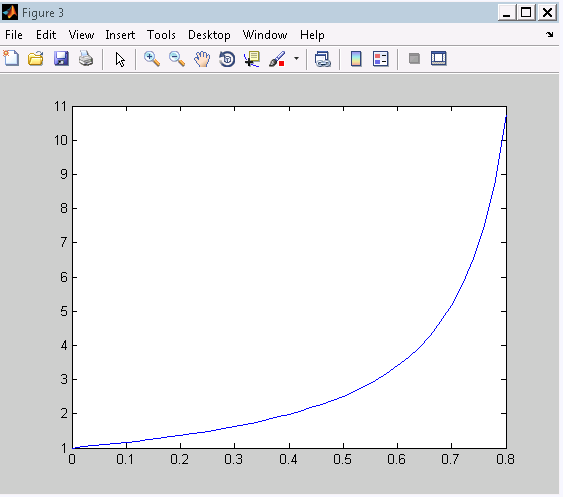Activate the Data Cursor tool

pos(252,59)
